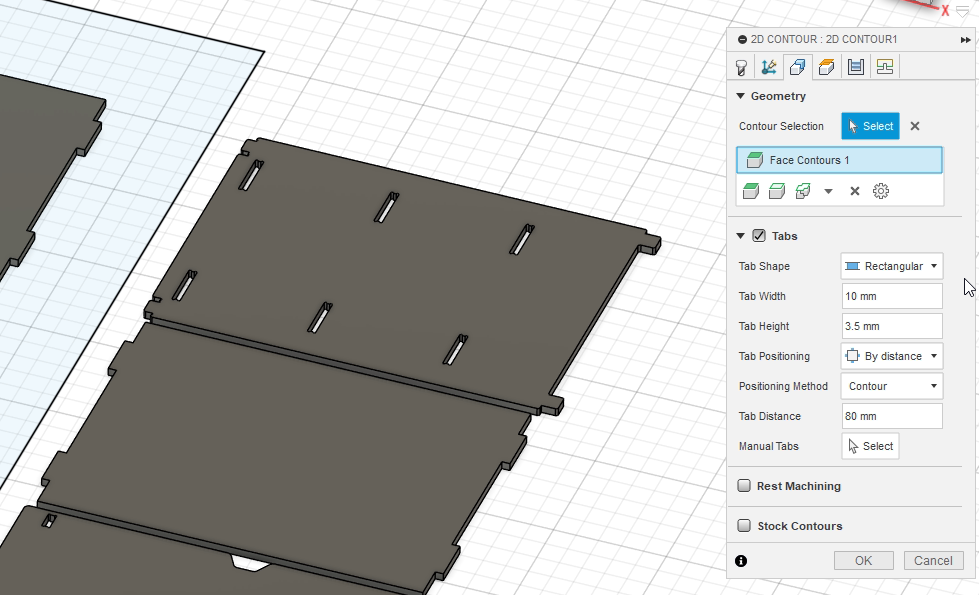979x595 pixels.
Task: Open the contour mode dropdown arrow
Action: tap(829, 192)
